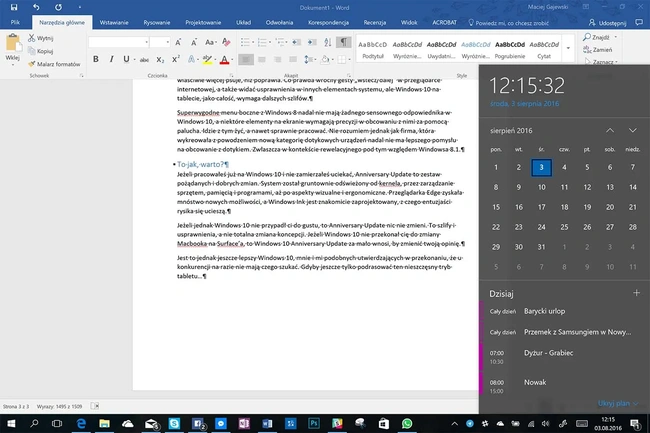Add new event with plus icon beside Dzisiaj
Image resolution: width=650 pixels, height=433 pixels.
click(636, 293)
